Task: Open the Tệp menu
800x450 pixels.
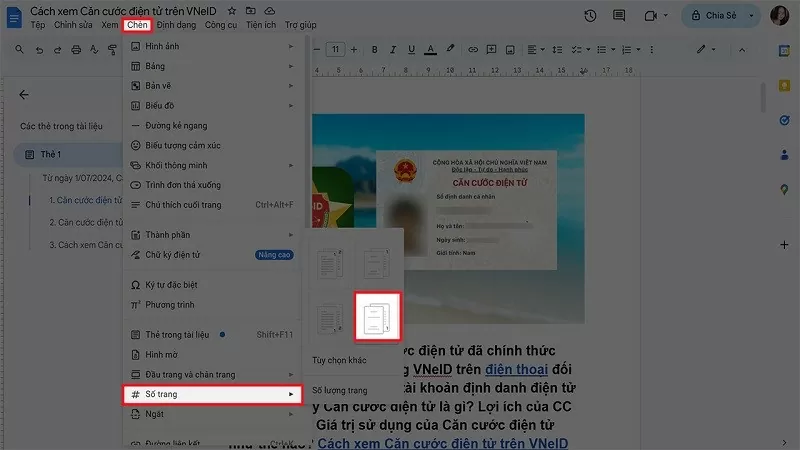Action: [38, 25]
